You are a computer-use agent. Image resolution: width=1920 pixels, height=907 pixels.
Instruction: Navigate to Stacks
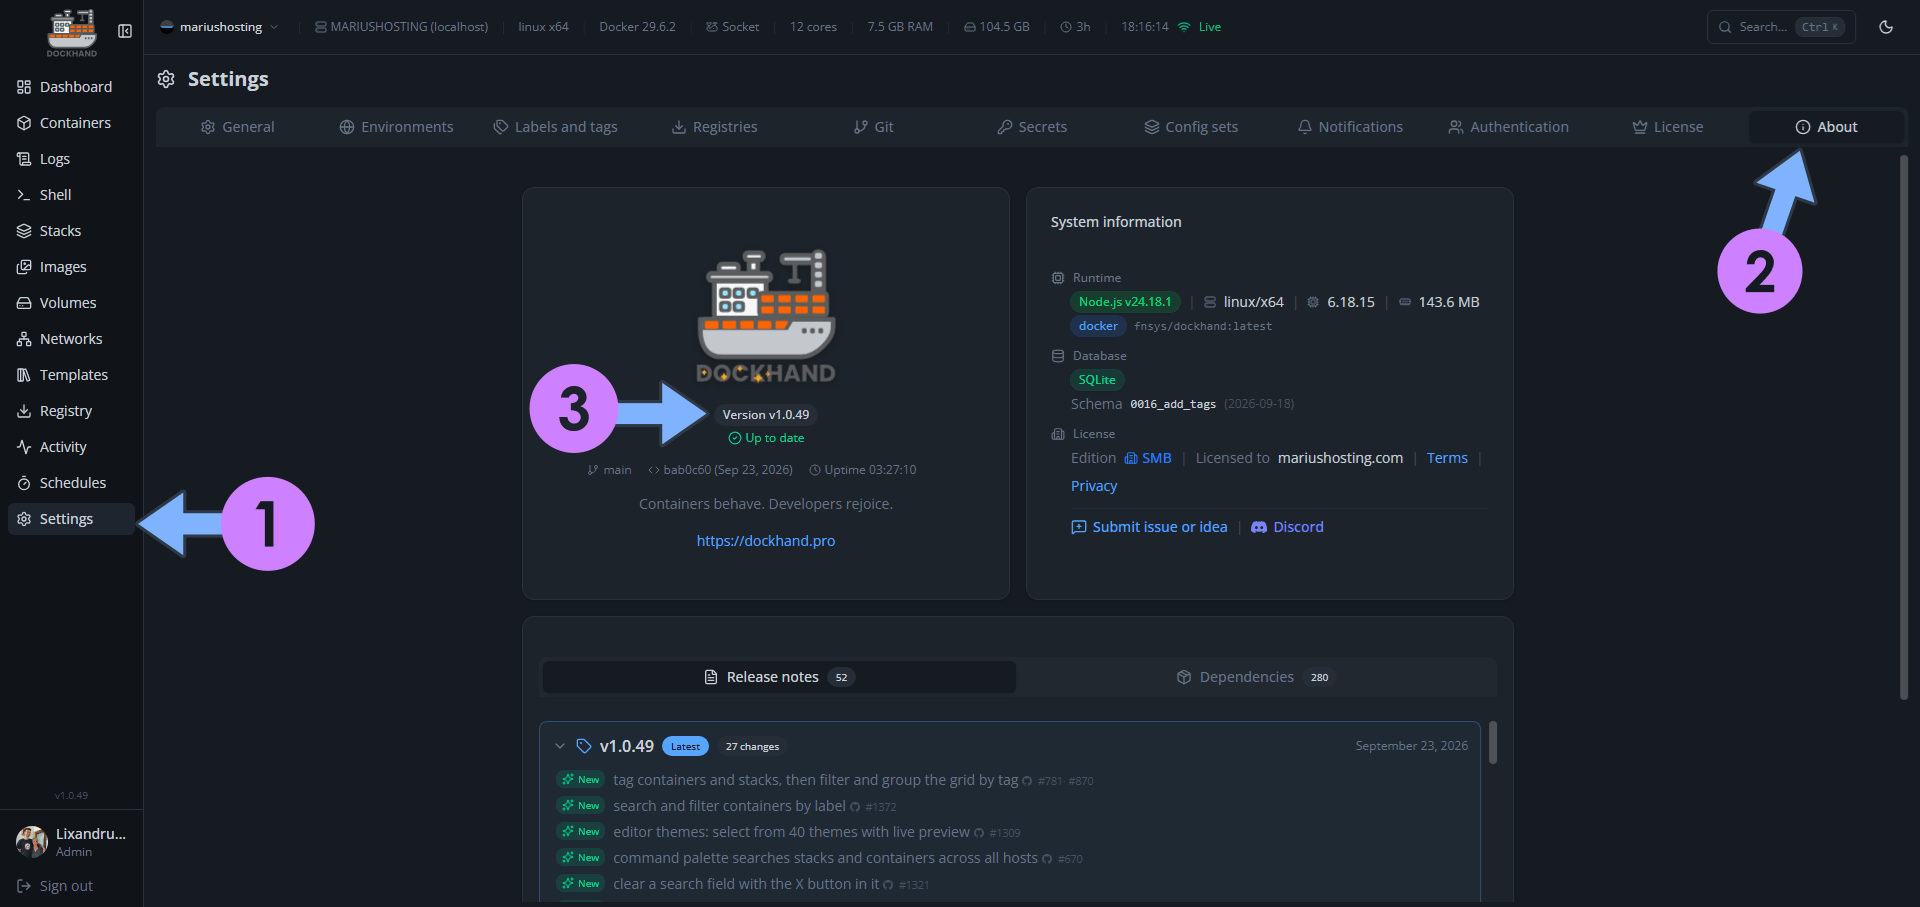point(71,231)
